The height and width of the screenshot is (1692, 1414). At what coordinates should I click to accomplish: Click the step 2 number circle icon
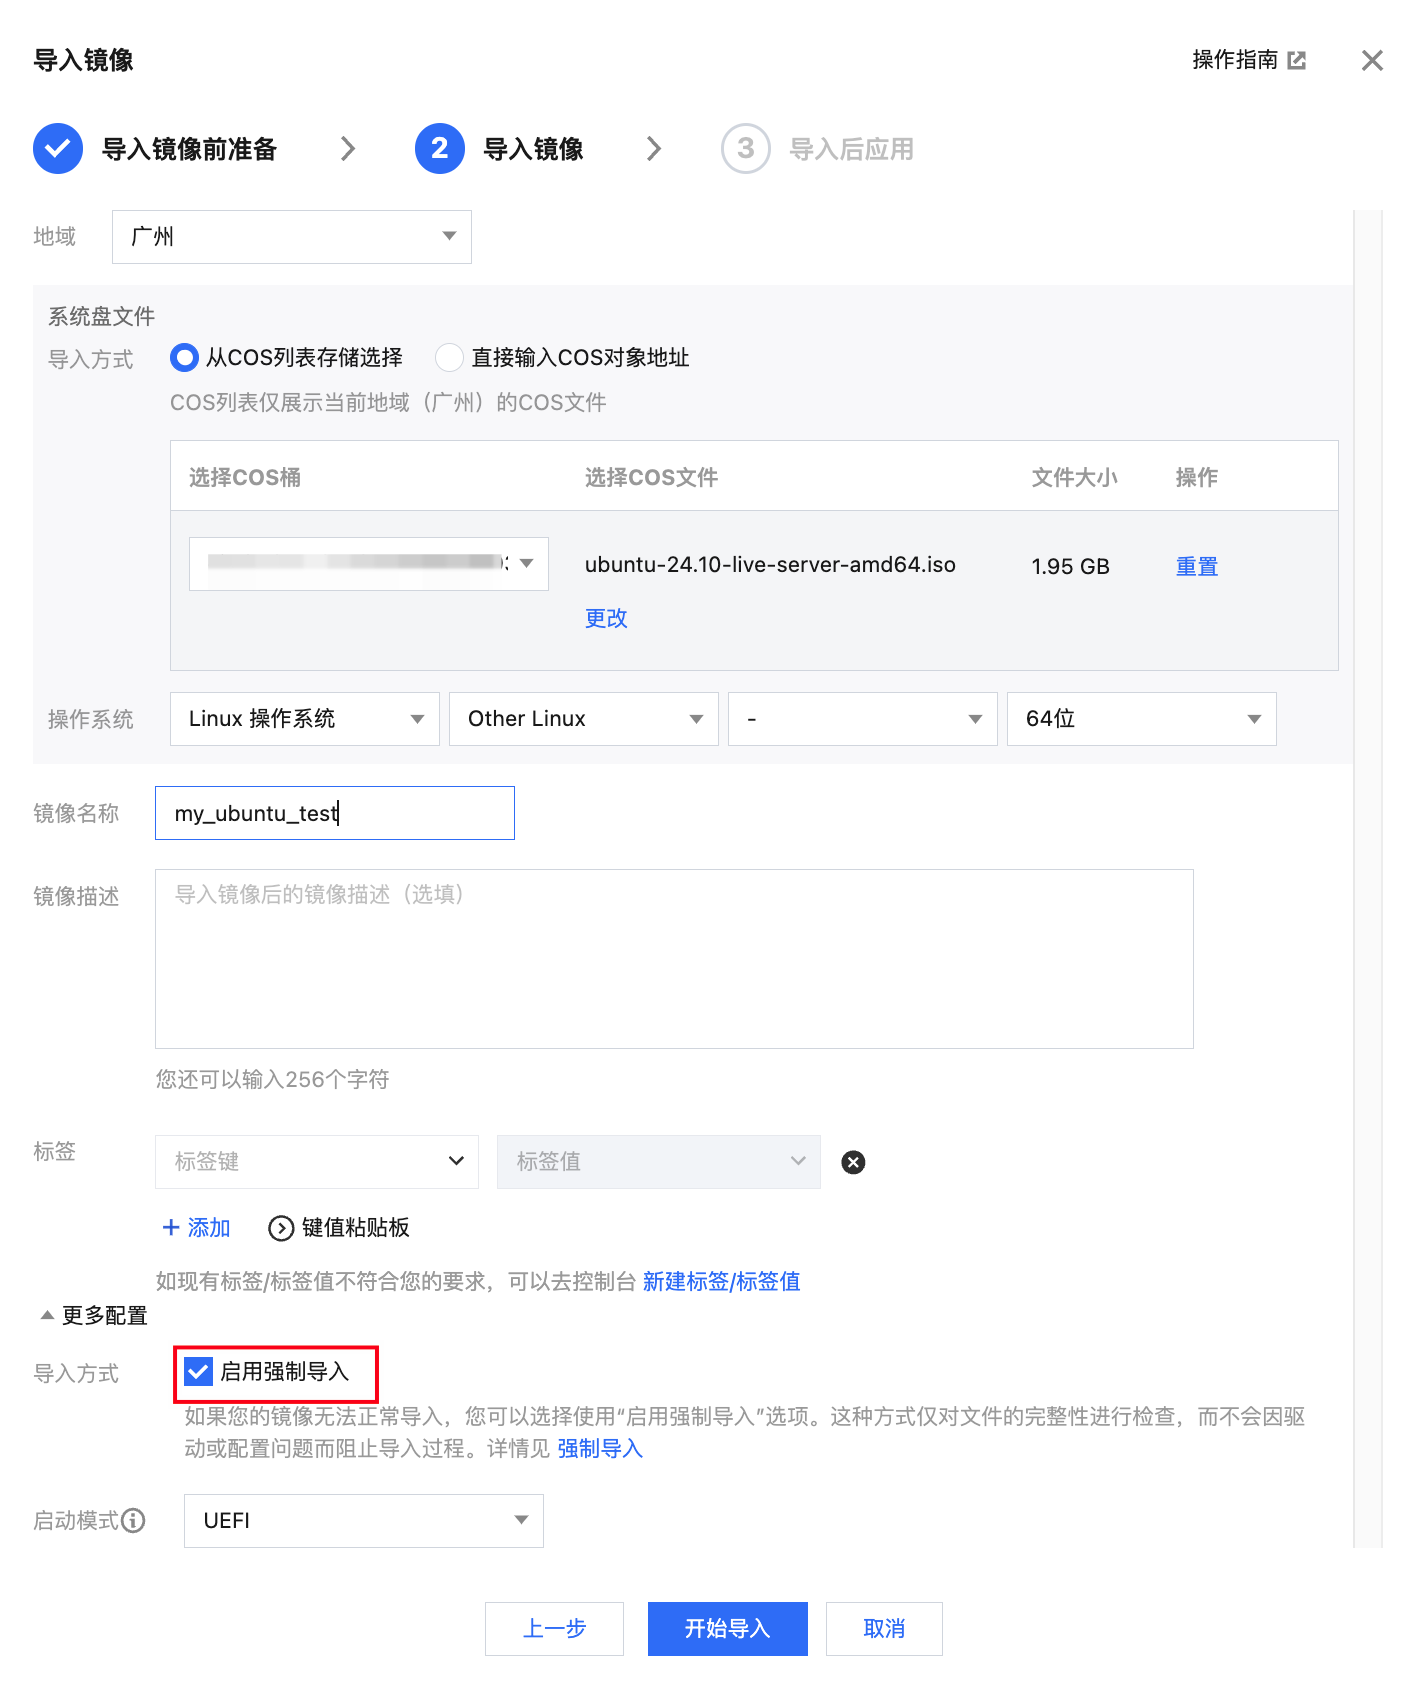439,149
